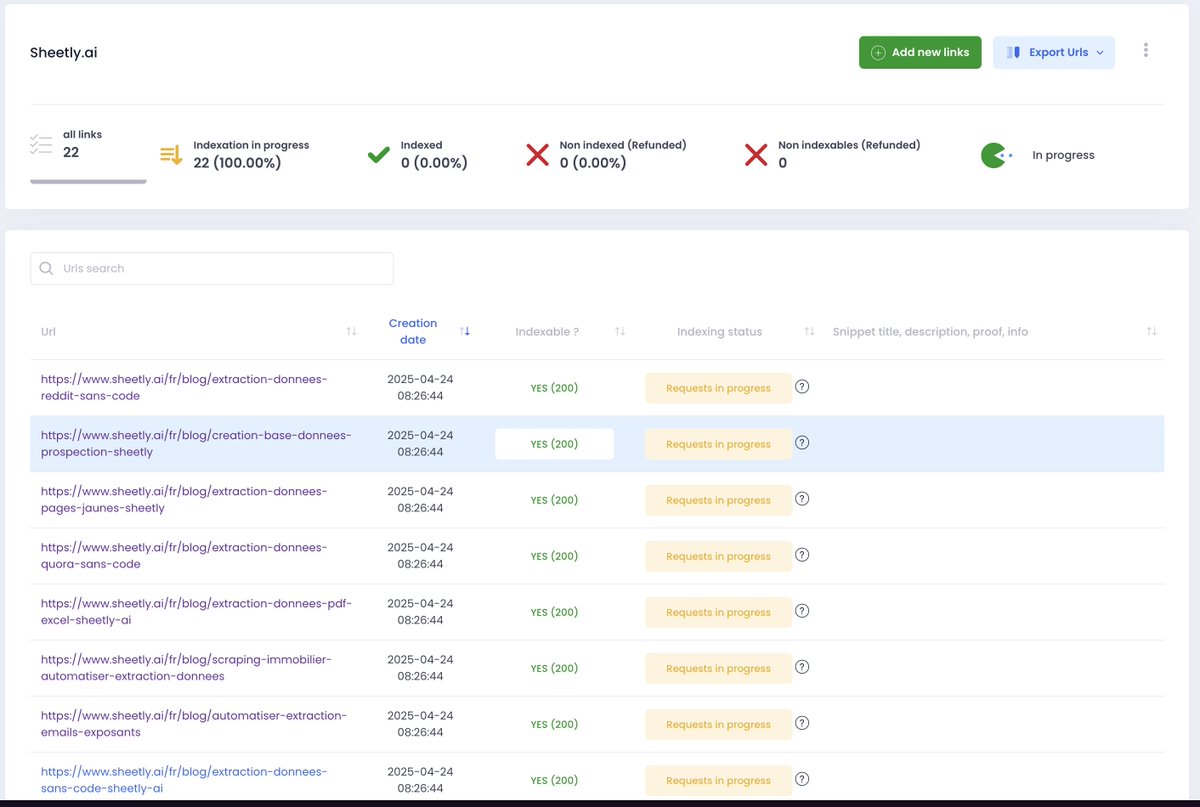
Task: Click help icon in quora-sans-code row
Action: [802, 555]
